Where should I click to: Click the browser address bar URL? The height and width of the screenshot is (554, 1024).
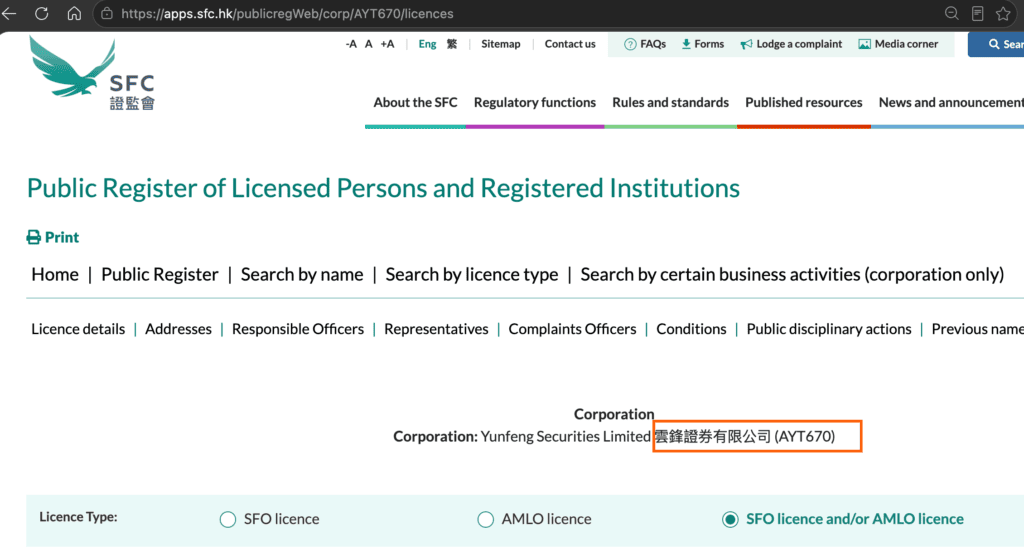coord(287,14)
